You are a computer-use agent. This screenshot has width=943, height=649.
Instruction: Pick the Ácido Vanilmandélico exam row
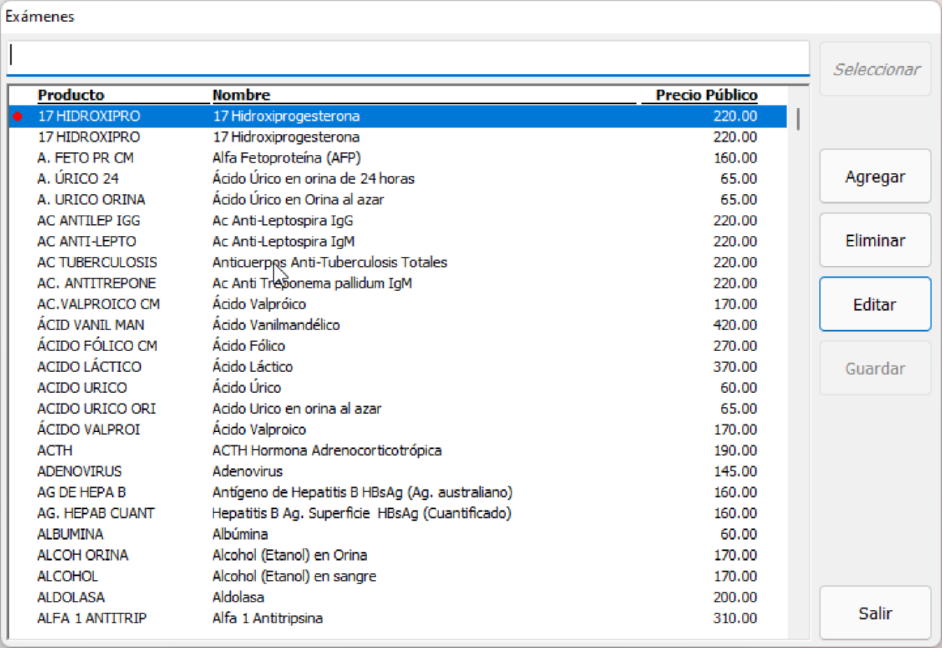(x=276, y=325)
